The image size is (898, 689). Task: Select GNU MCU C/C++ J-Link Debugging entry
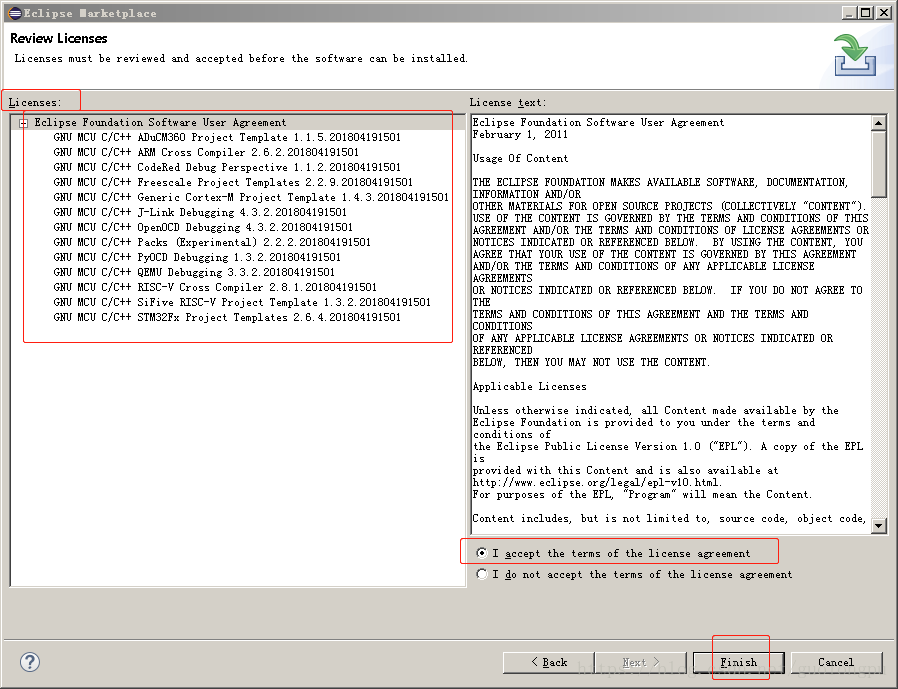point(200,212)
